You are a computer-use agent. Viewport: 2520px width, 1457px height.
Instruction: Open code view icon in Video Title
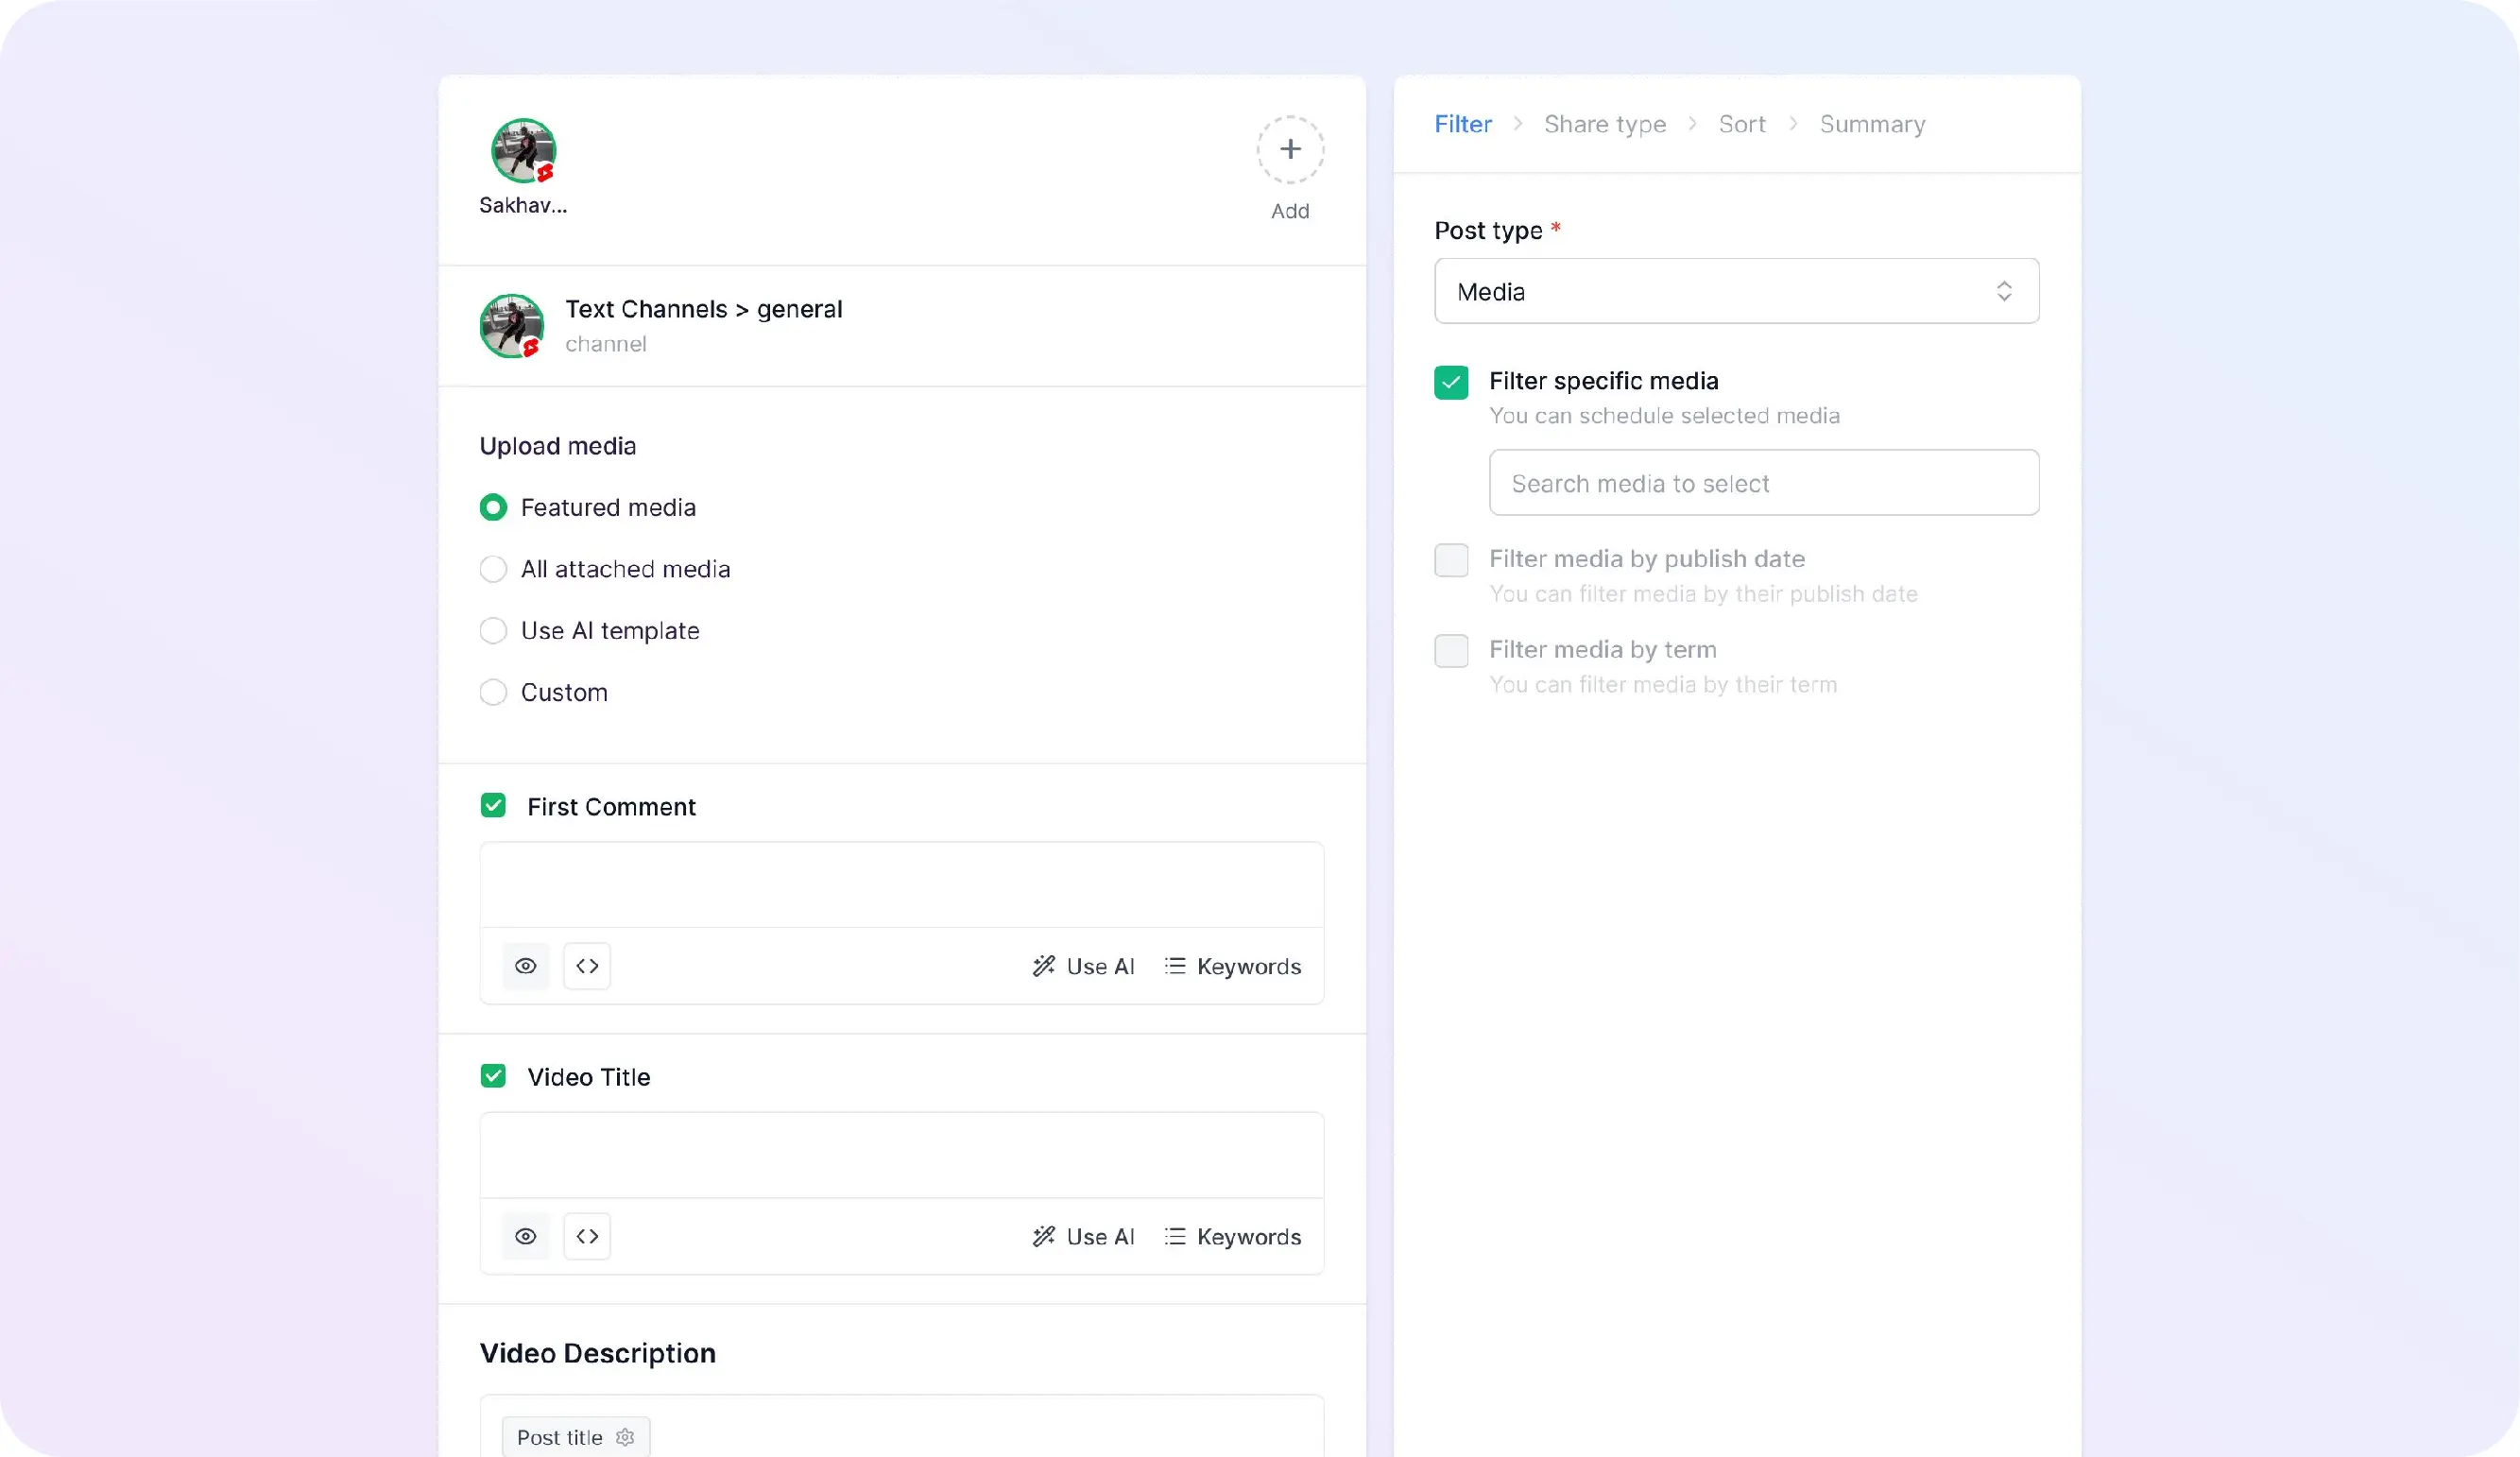(587, 1236)
